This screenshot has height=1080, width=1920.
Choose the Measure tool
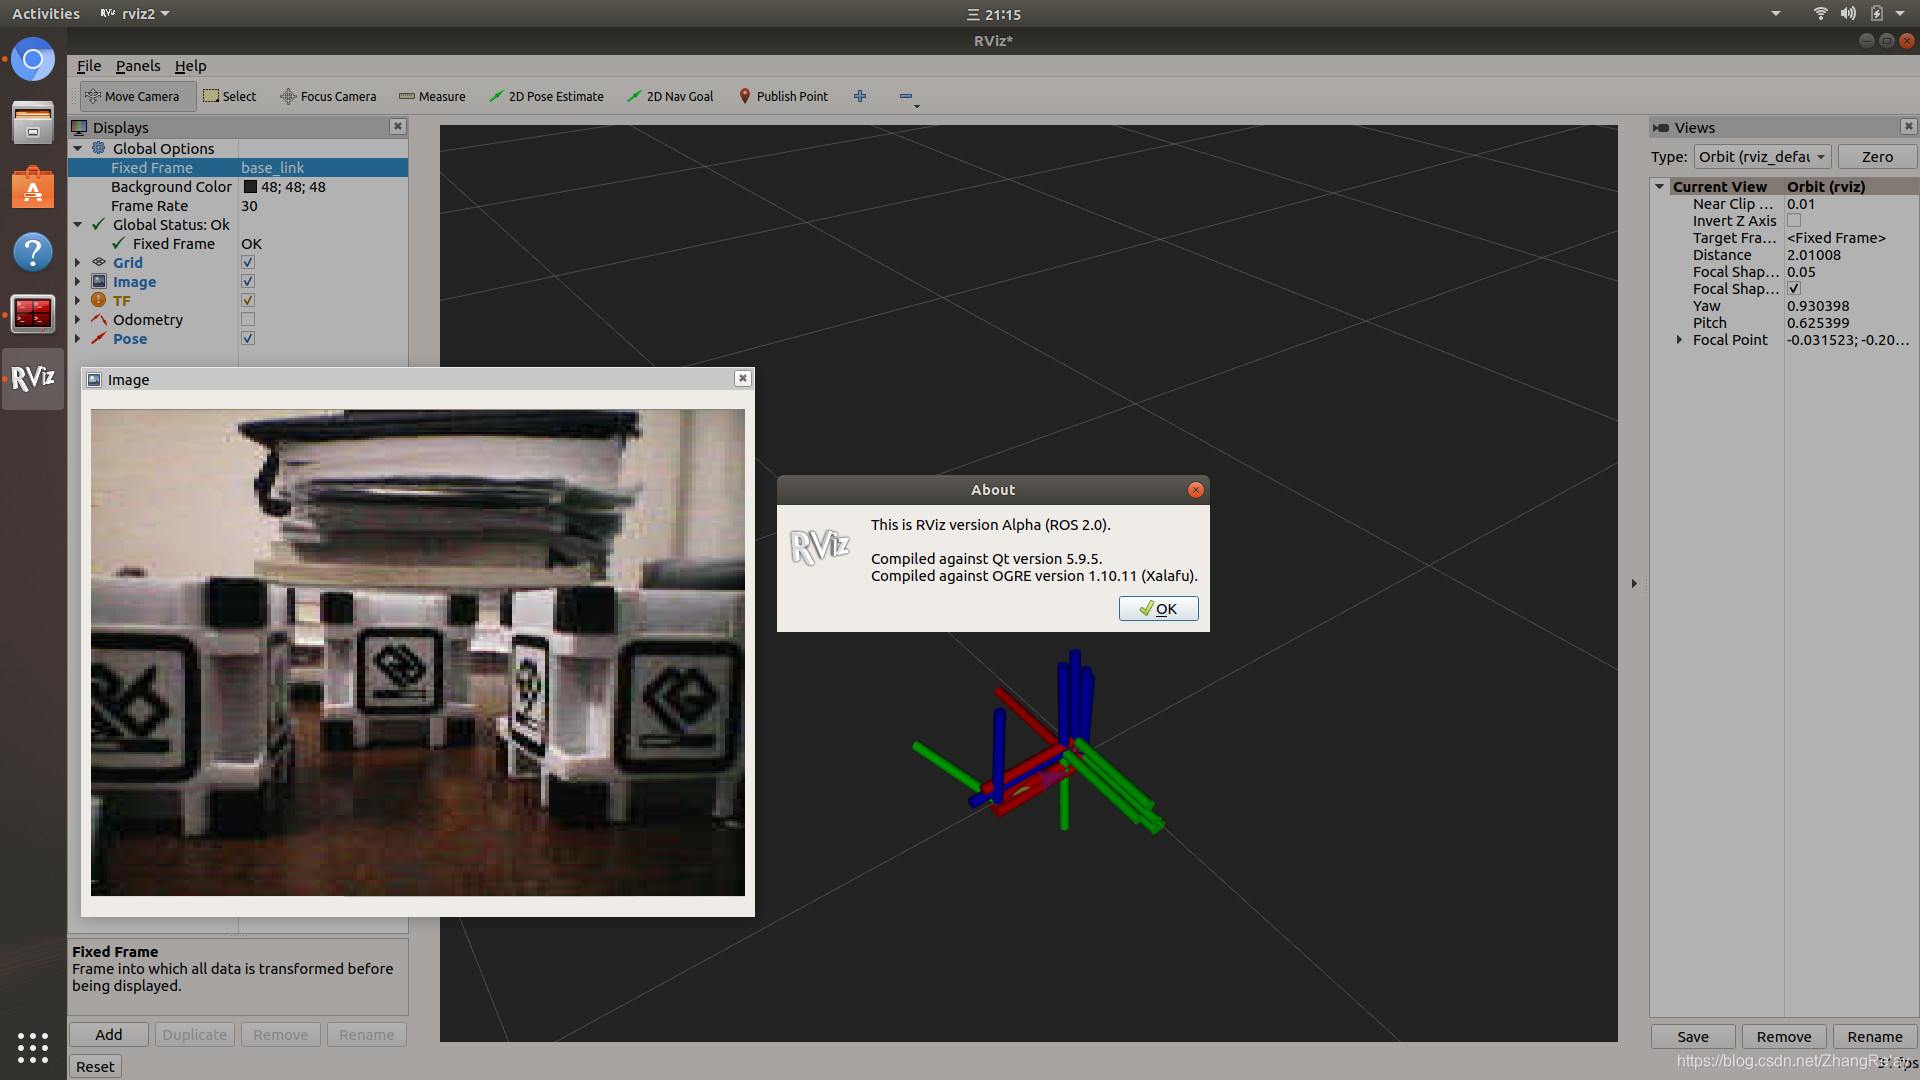(x=432, y=96)
